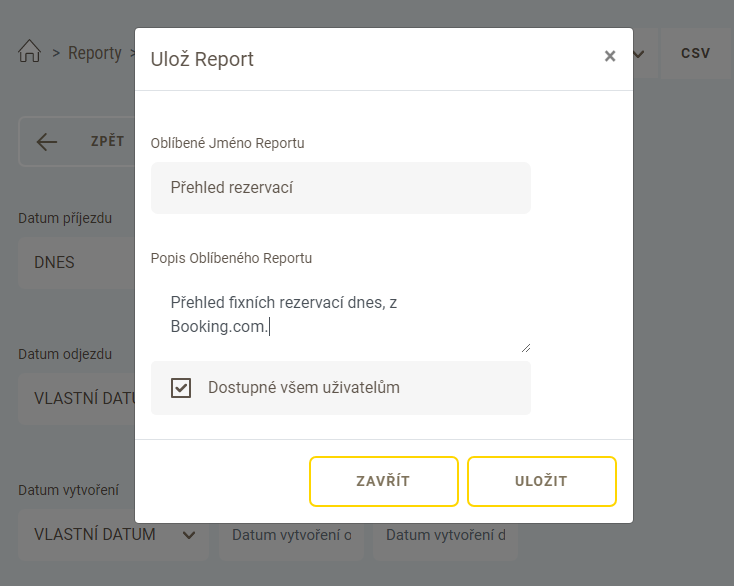Click the chevron in Datum vytvoření dropdown
The height and width of the screenshot is (586, 734).
click(x=189, y=535)
